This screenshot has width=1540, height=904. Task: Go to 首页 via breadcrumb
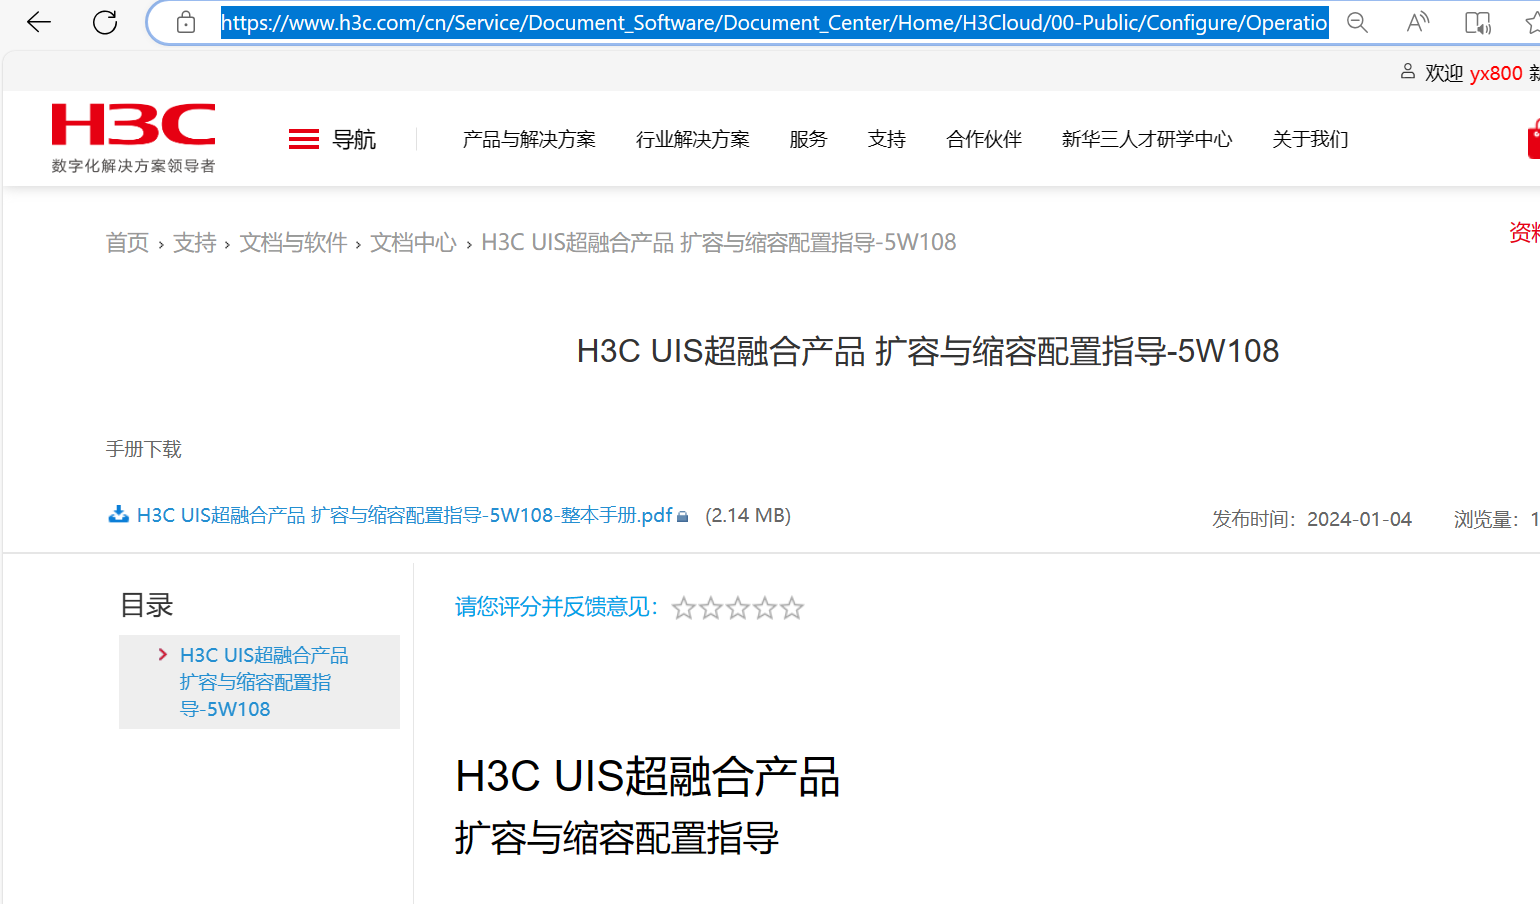click(x=127, y=242)
